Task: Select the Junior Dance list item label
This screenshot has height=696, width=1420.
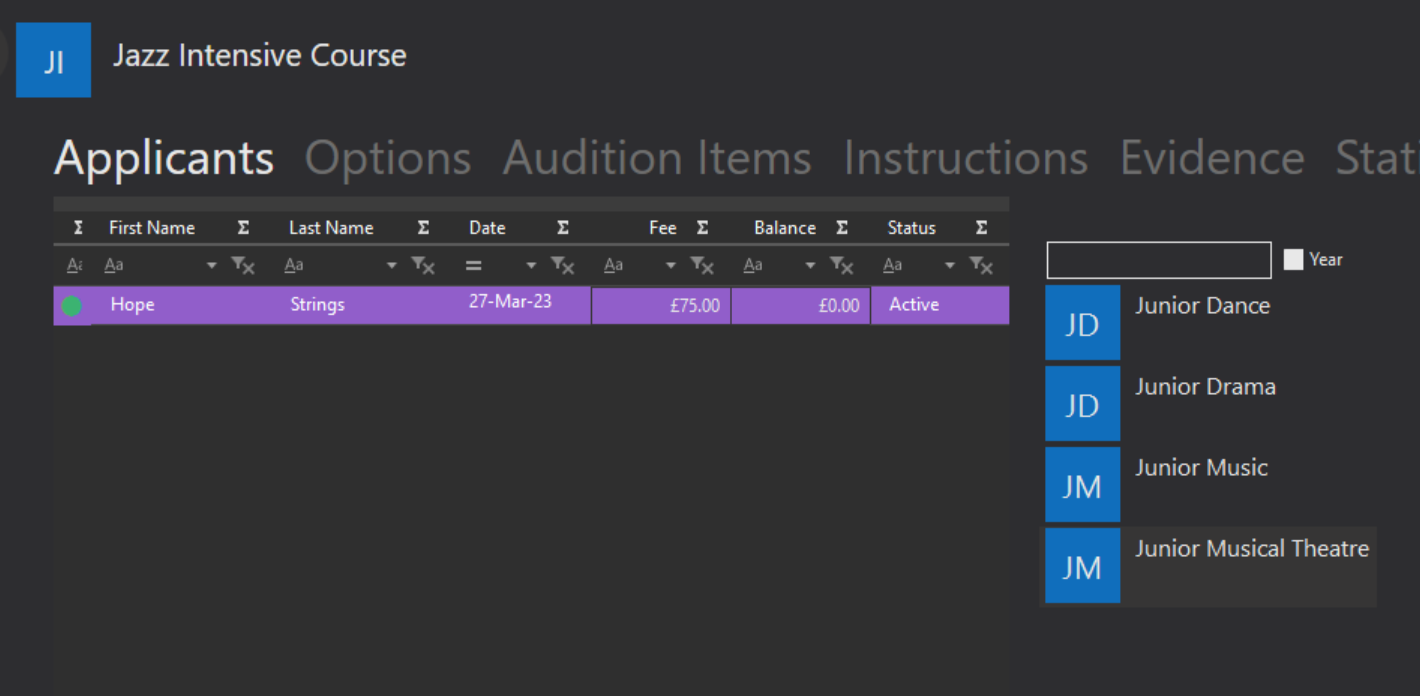Action: (x=1202, y=306)
